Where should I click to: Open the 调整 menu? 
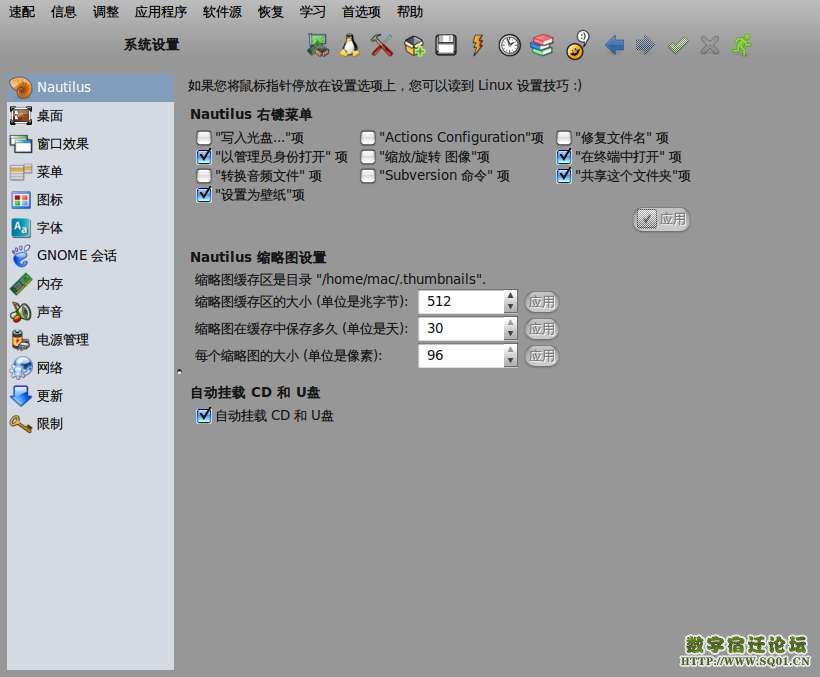point(106,12)
